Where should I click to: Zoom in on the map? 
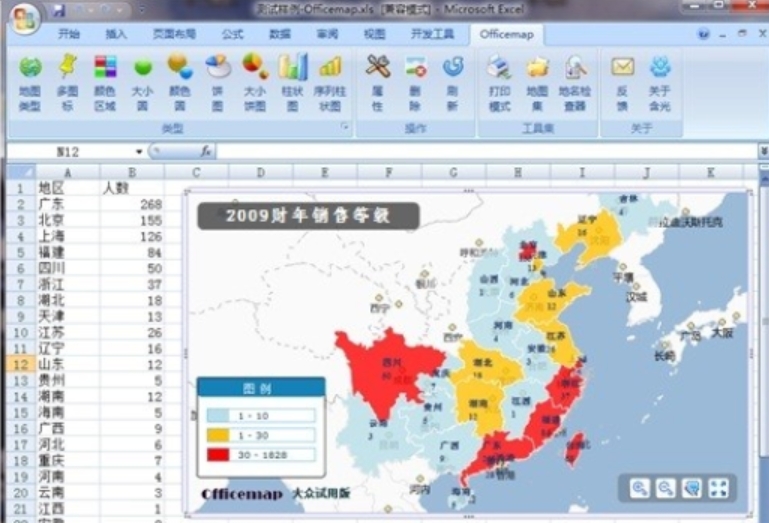coord(639,488)
